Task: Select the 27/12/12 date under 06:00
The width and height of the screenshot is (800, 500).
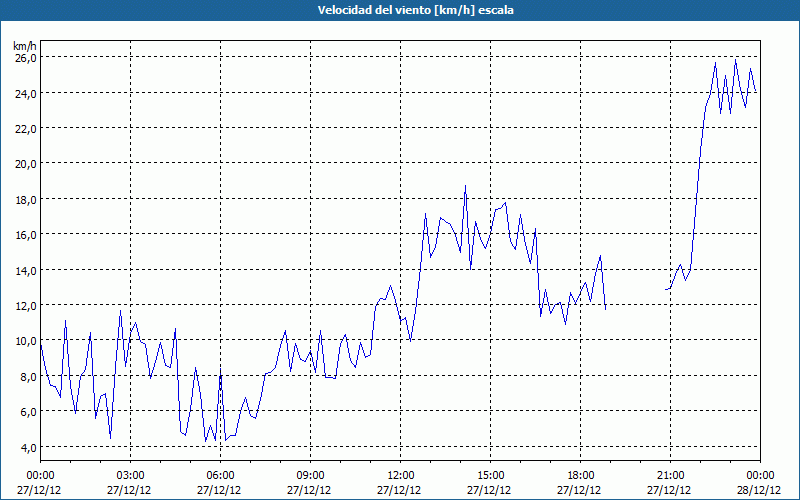Action: click(219, 490)
